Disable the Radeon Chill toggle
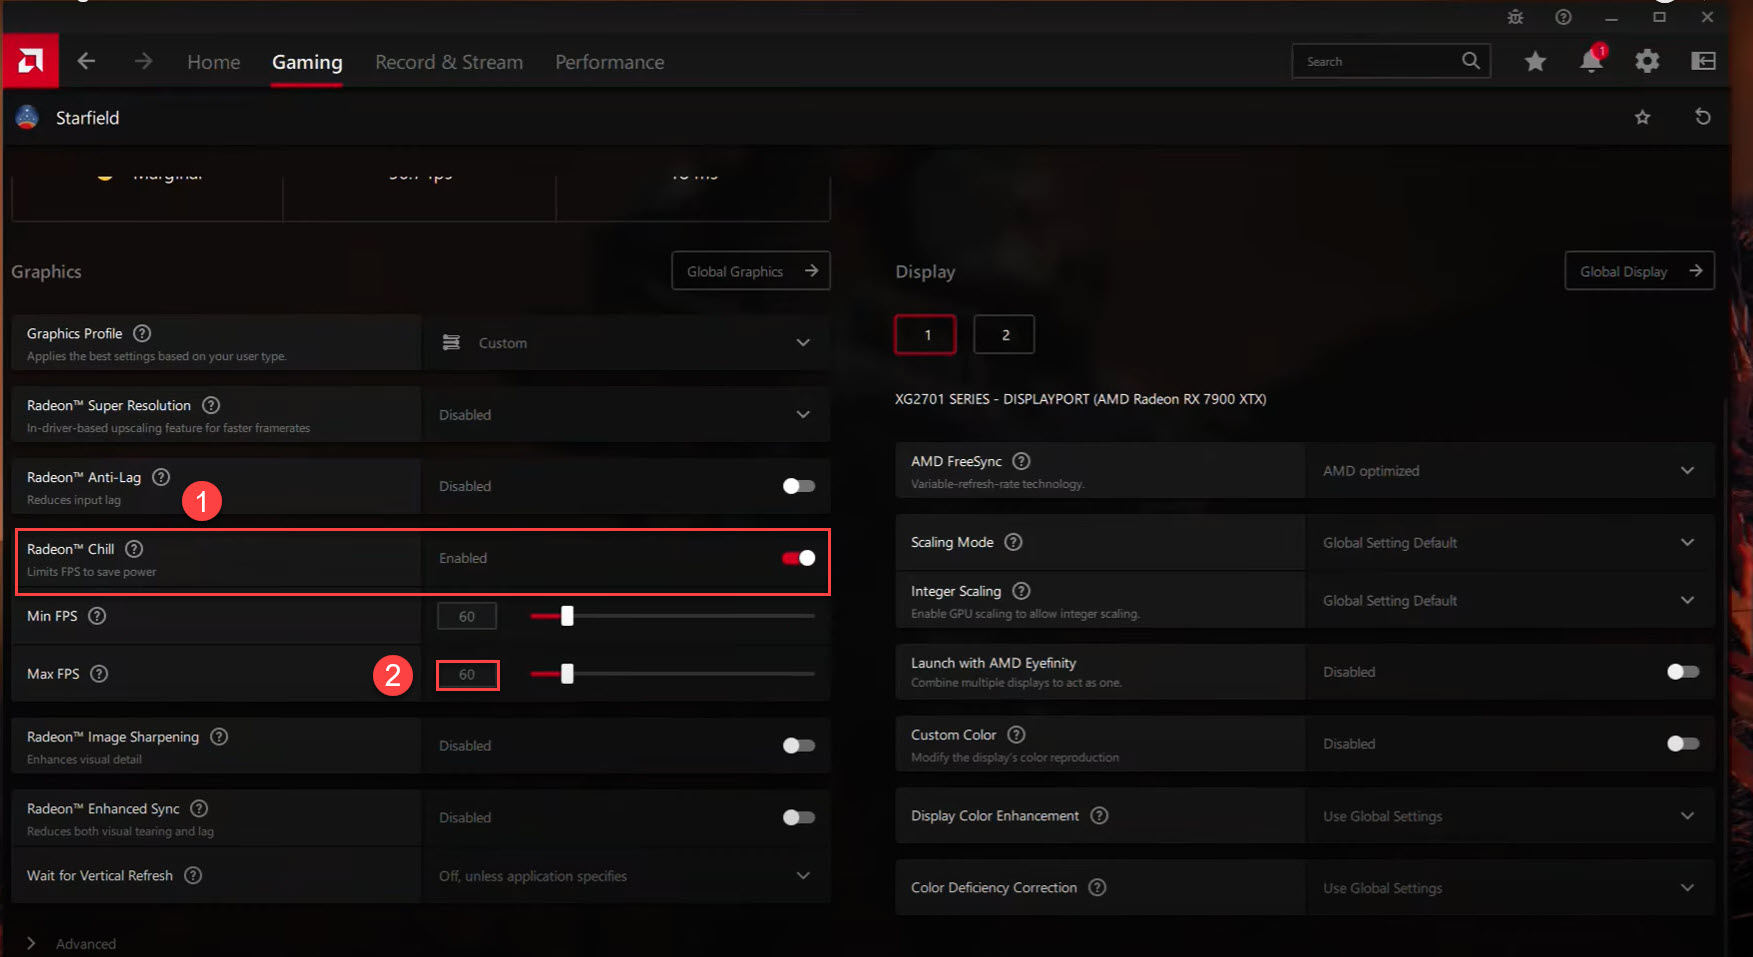 tap(799, 558)
